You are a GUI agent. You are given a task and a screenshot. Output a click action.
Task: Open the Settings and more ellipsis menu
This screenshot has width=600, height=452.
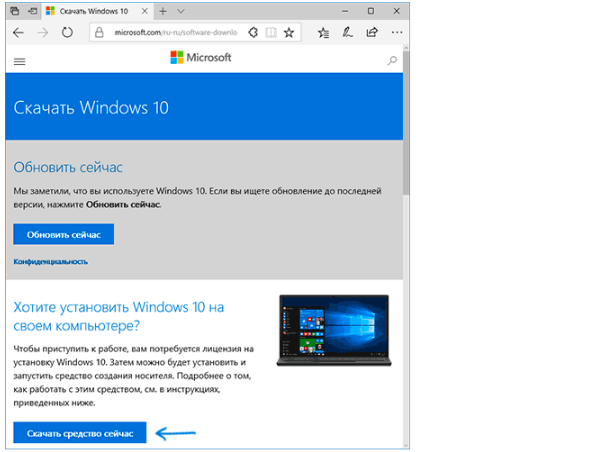(x=397, y=33)
